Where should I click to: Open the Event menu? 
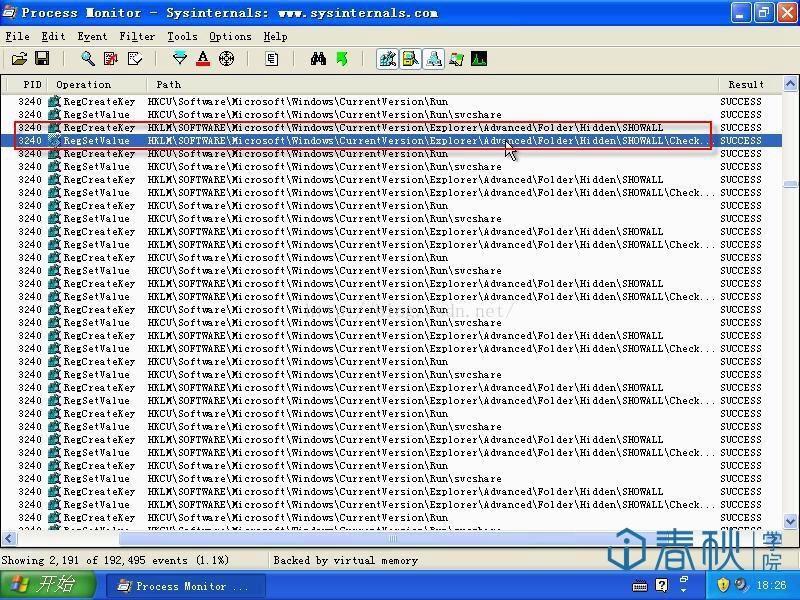[92, 36]
